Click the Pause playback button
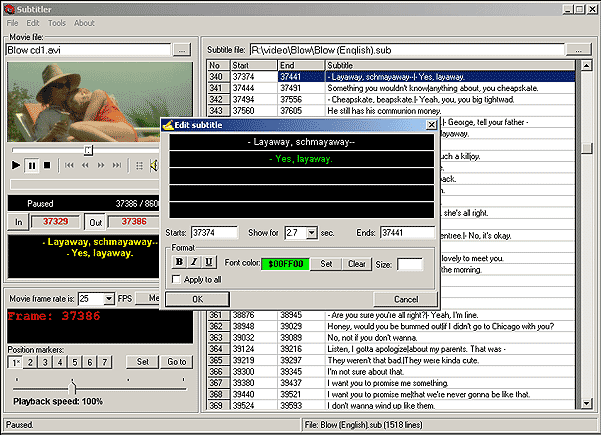 click(32, 165)
